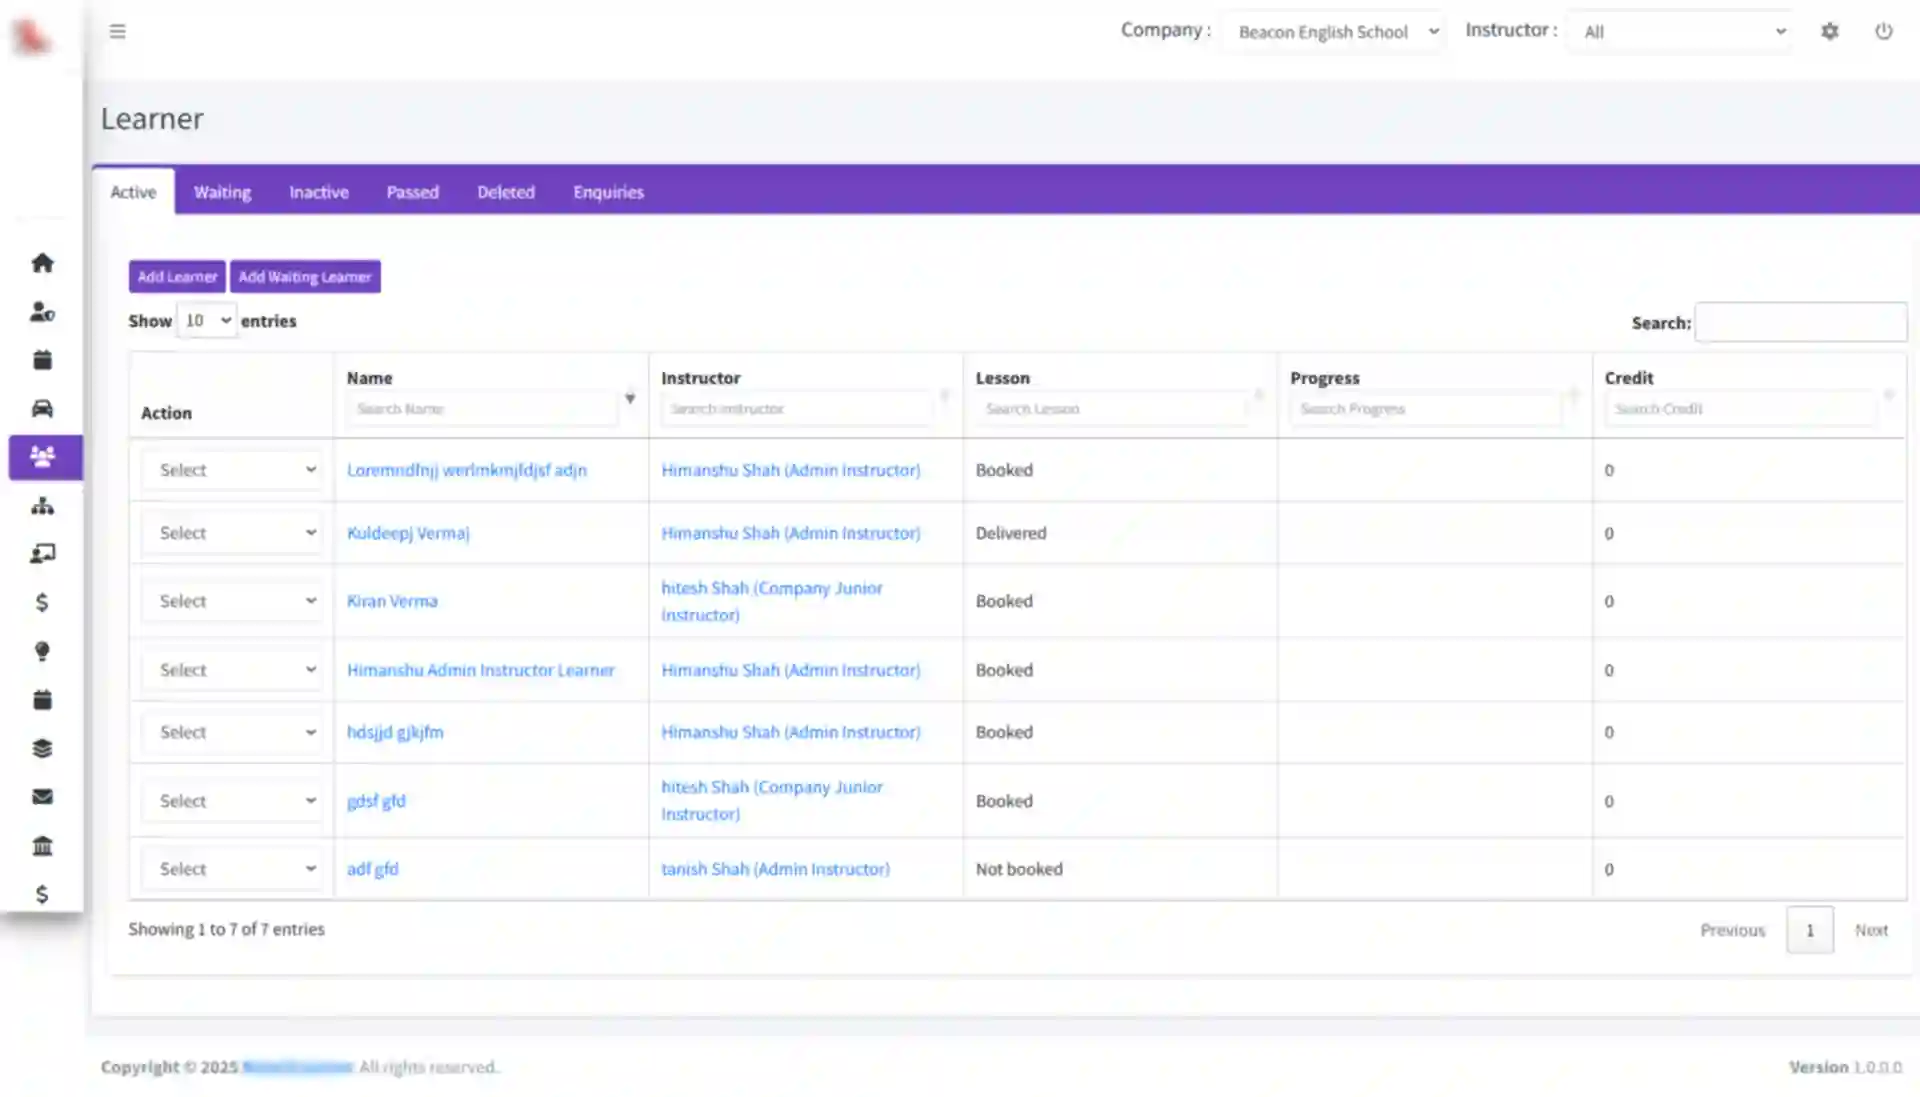Switch to the Waiting tab

pyautogui.click(x=222, y=192)
